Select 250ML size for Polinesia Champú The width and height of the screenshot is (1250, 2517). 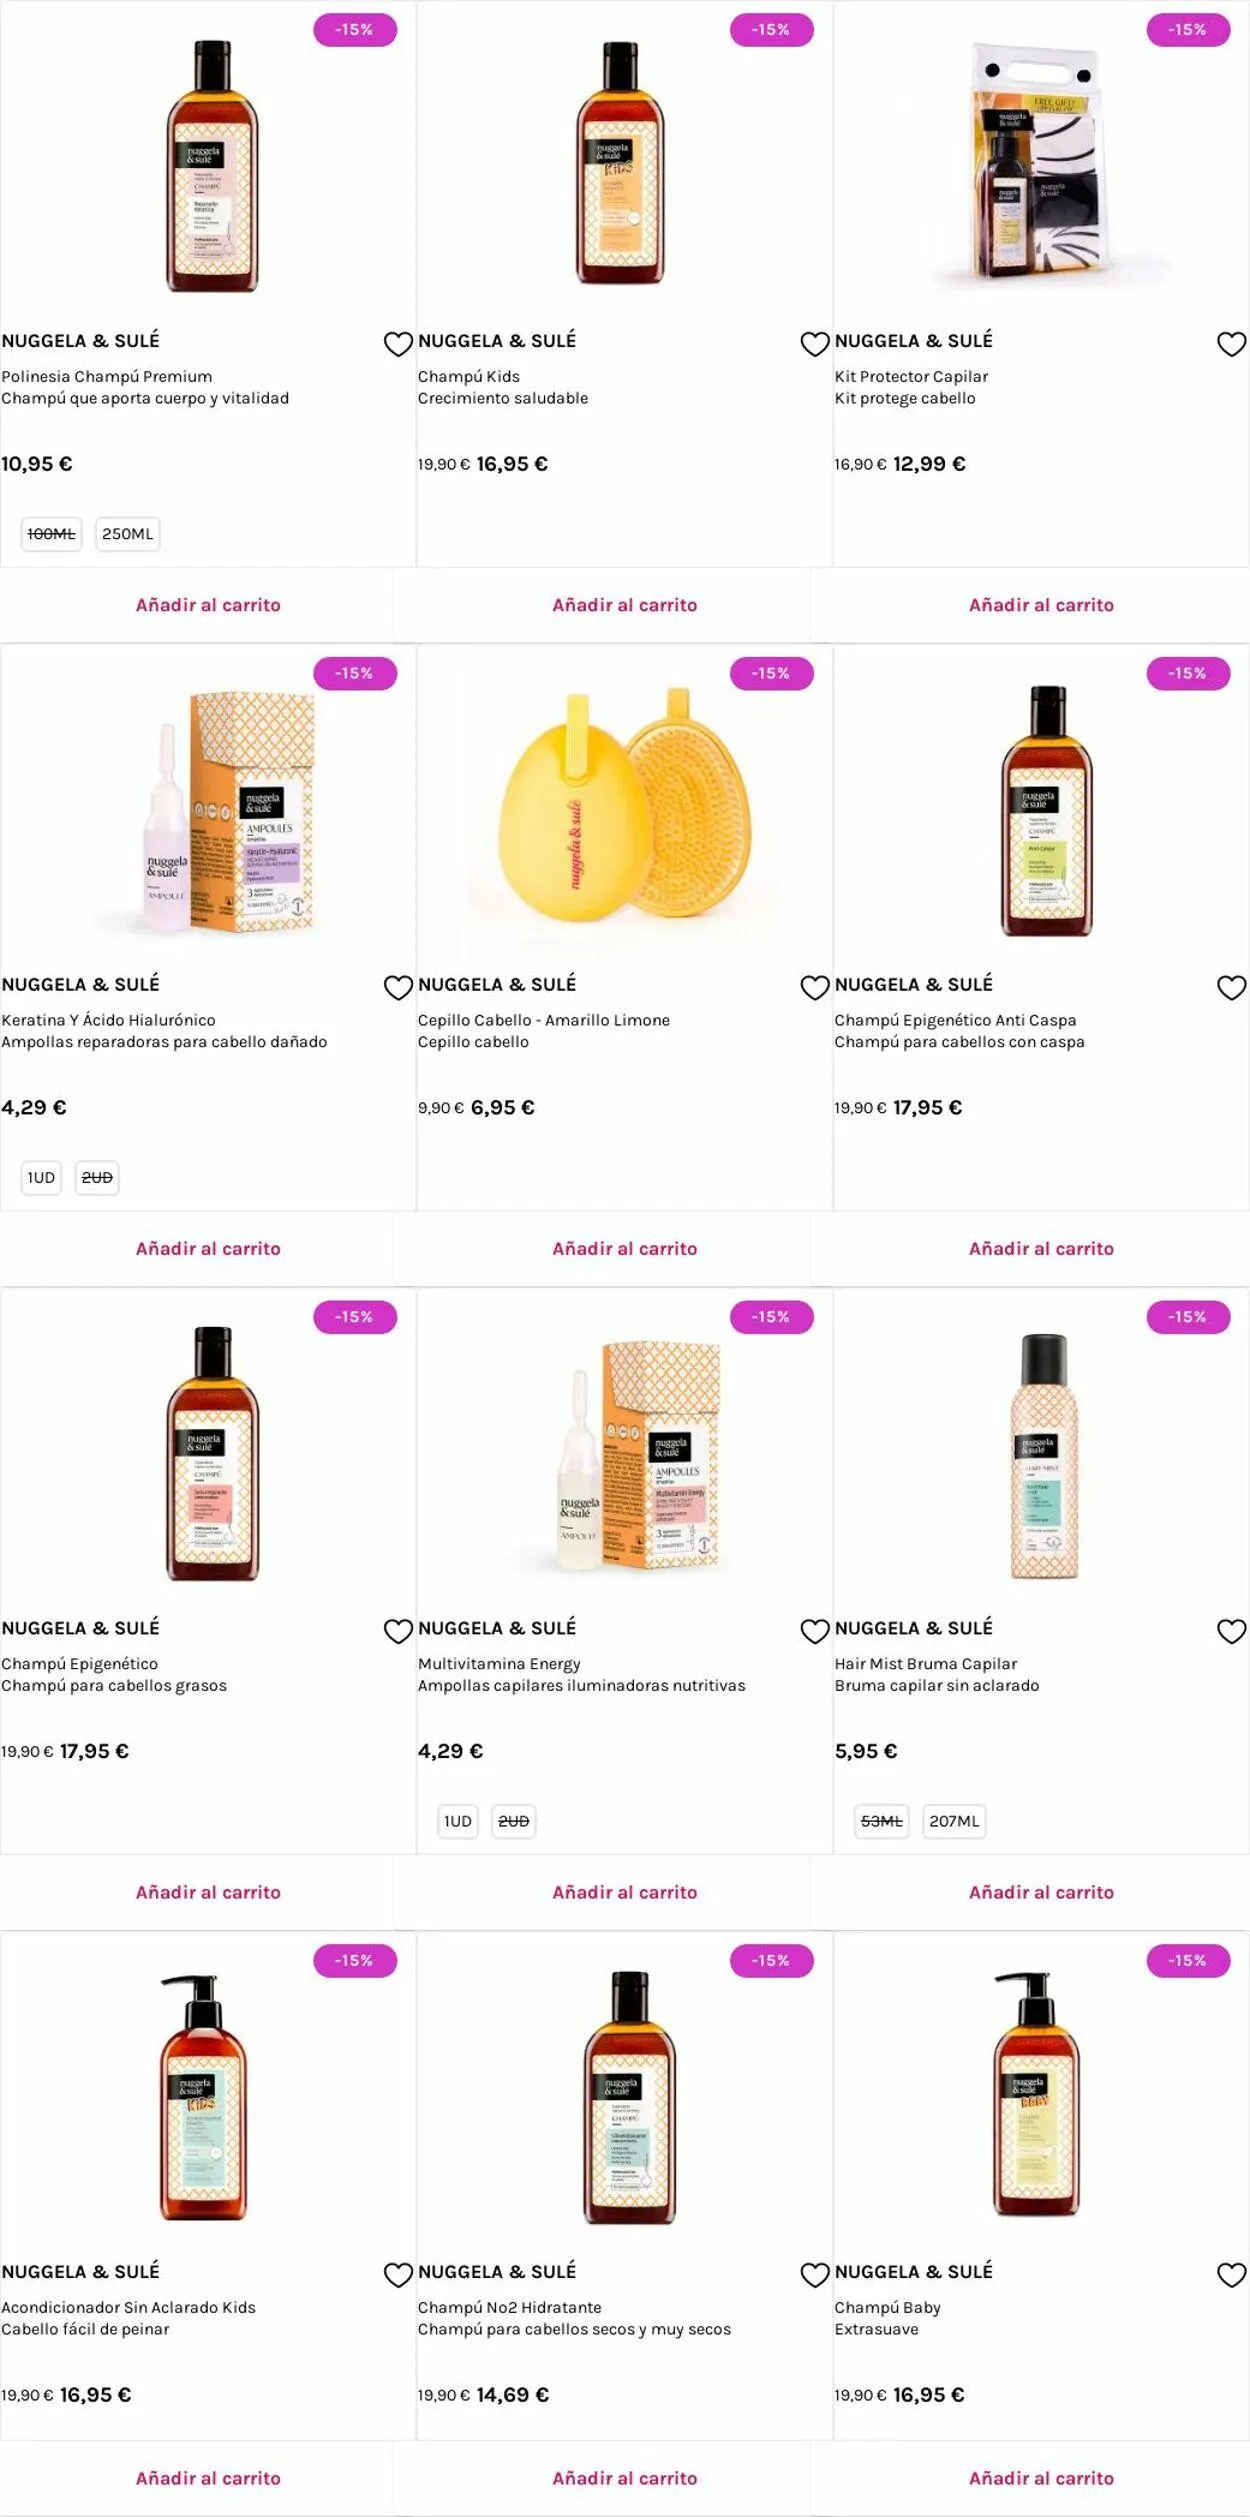coord(128,534)
